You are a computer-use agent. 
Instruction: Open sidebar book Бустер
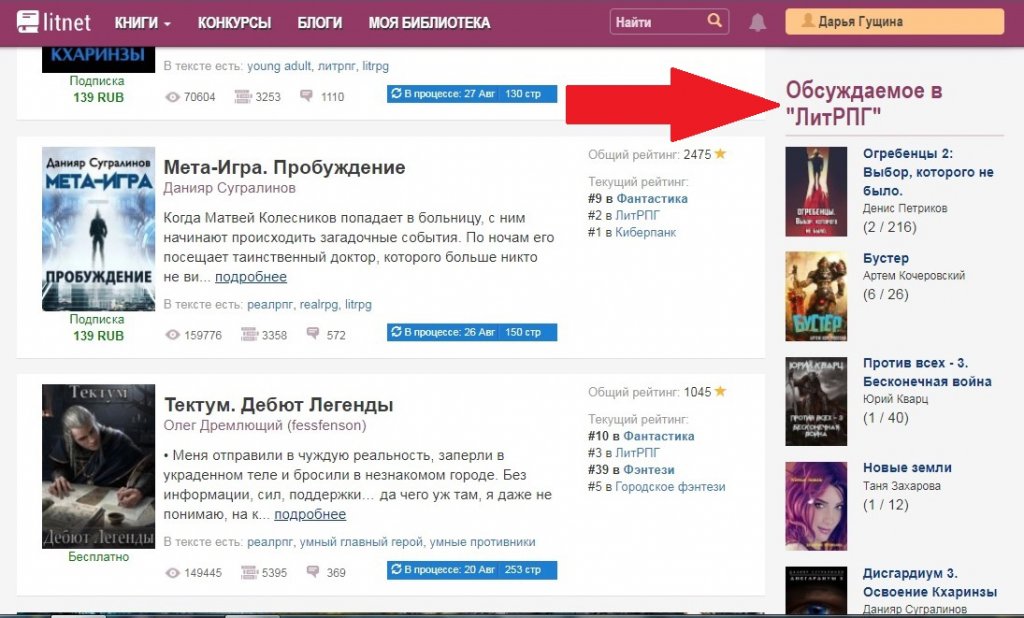coord(886,258)
